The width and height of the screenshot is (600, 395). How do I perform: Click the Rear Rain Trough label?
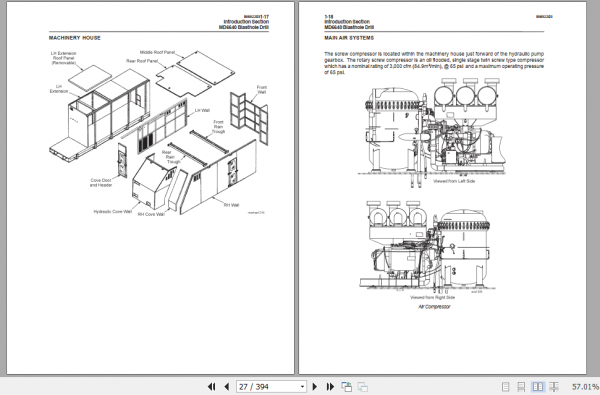170,157
